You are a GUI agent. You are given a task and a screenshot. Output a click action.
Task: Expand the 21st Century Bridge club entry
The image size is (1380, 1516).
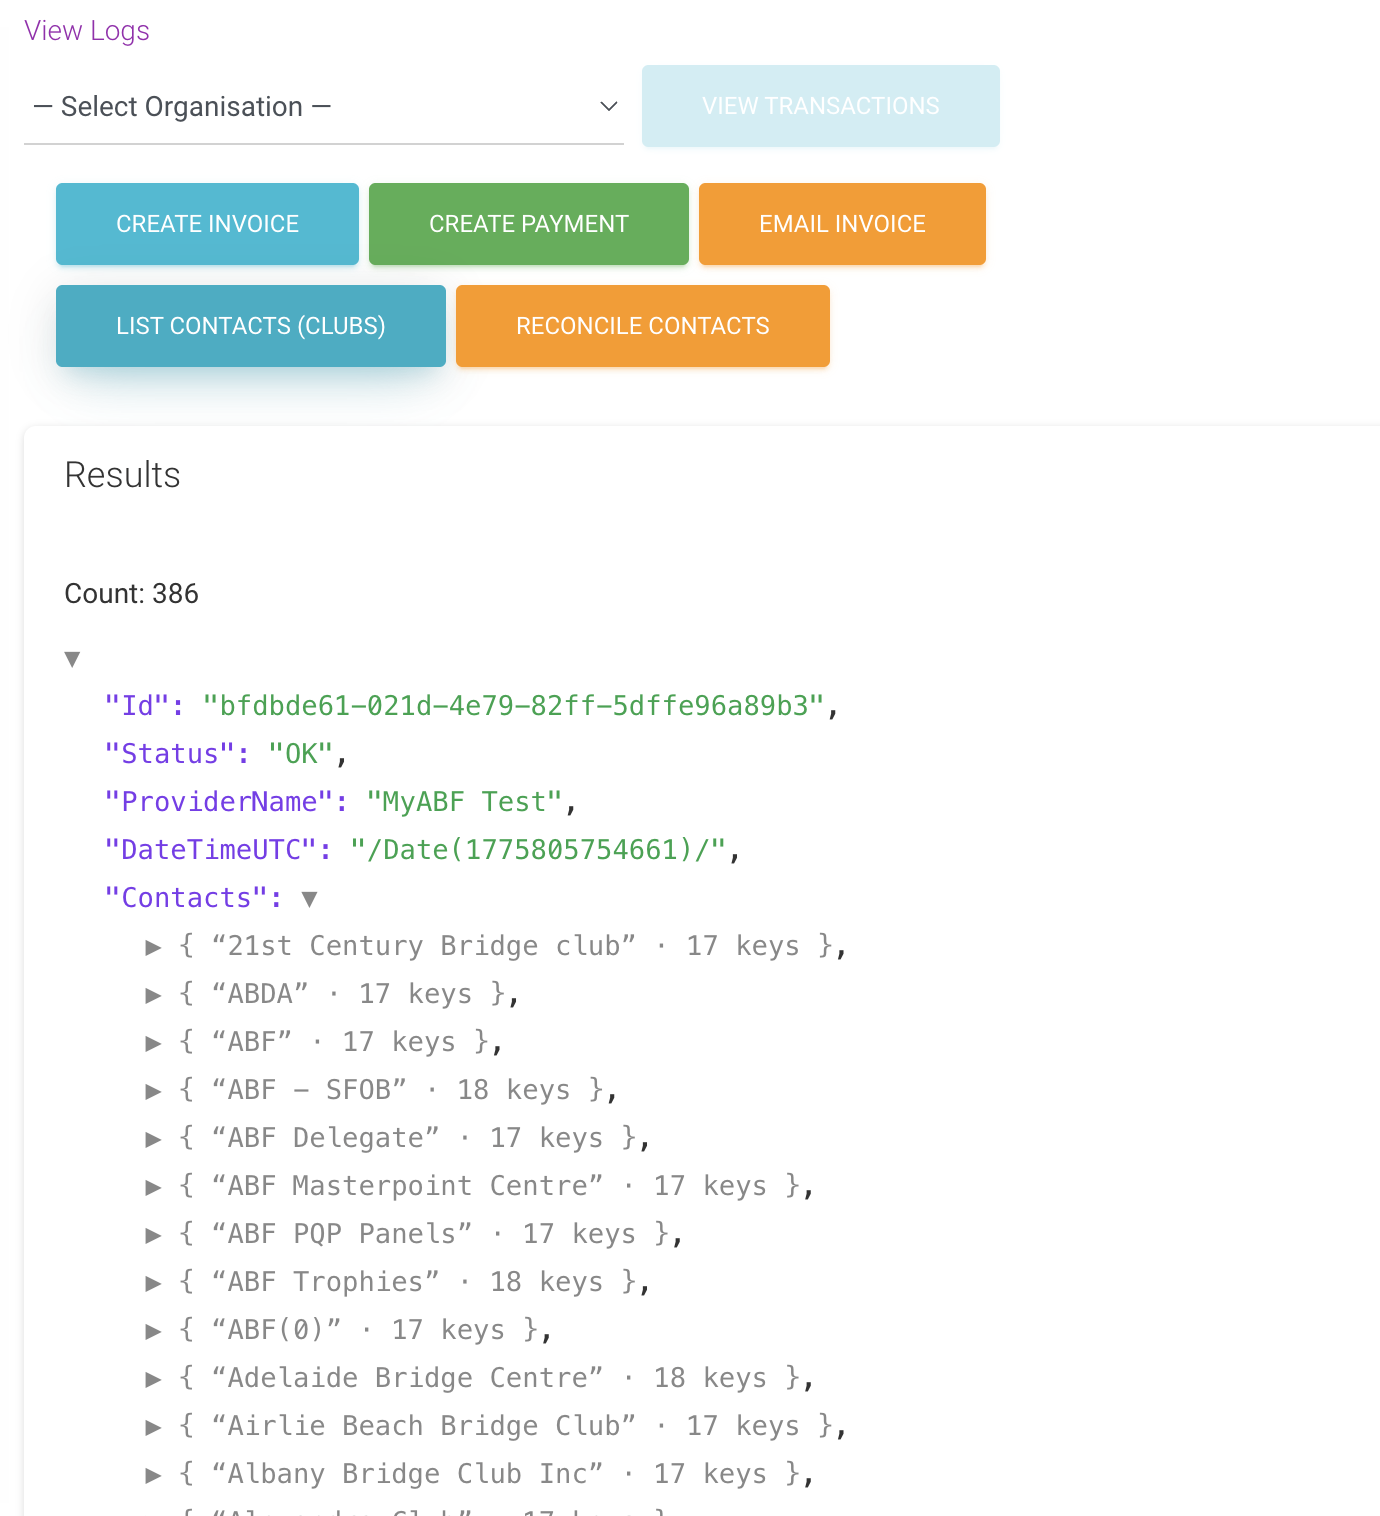(153, 947)
